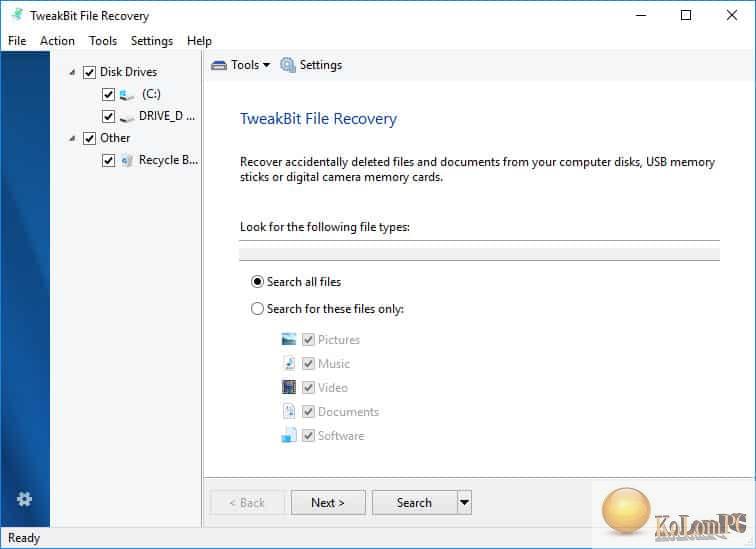
Task: Open the Action menu
Action: pyautogui.click(x=57, y=41)
